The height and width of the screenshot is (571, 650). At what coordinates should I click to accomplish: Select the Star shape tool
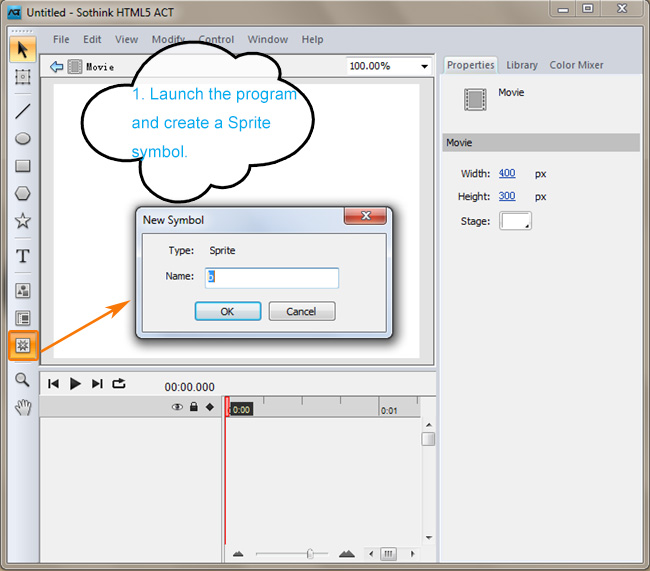[x=23, y=221]
